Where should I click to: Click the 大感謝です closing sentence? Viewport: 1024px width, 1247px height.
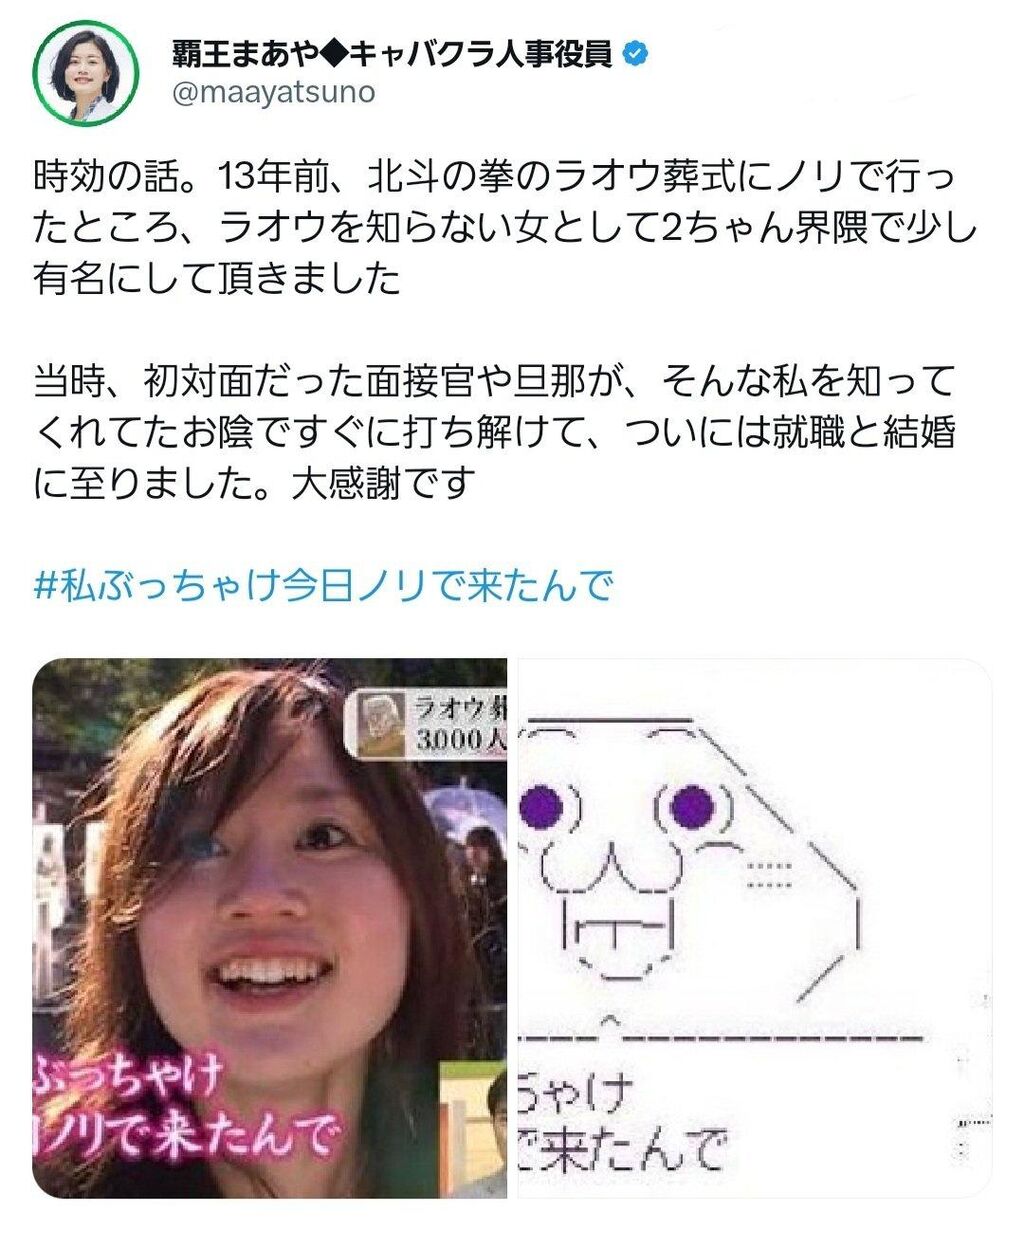(381, 483)
